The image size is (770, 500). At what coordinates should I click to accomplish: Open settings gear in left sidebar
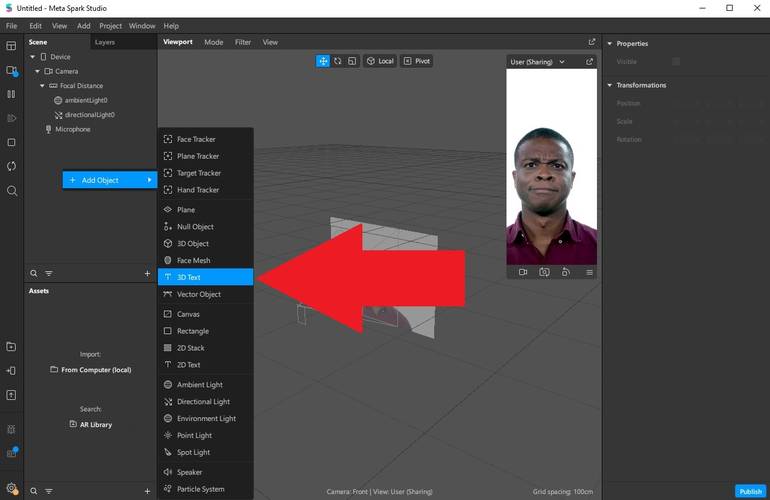[11, 488]
